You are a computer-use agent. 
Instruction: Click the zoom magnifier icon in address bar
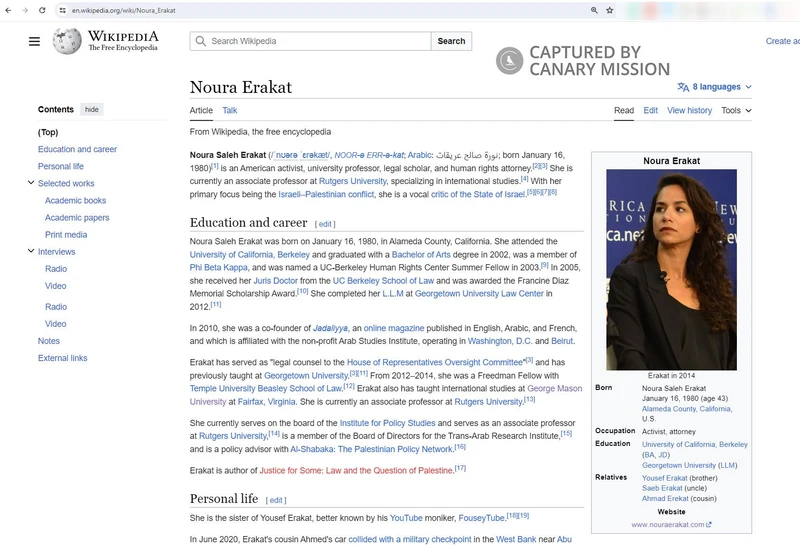click(594, 10)
